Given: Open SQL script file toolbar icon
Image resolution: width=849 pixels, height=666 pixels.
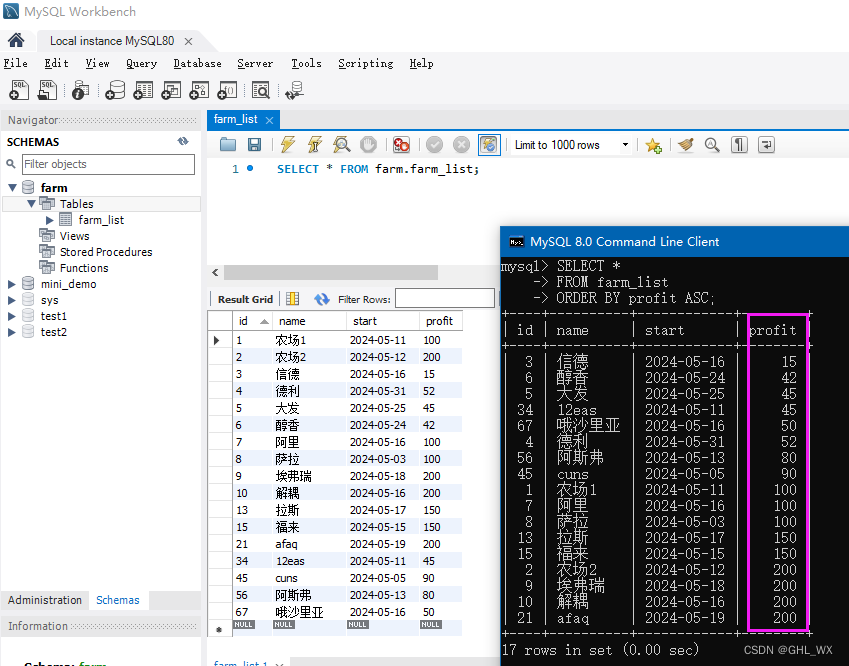Looking at the screenshot, I should coord(48,90).
